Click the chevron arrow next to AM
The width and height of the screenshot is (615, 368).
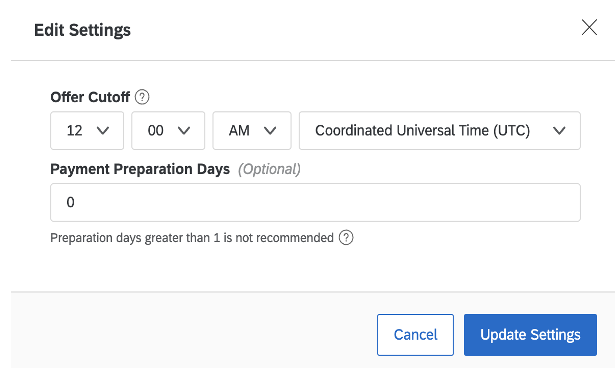270,131
